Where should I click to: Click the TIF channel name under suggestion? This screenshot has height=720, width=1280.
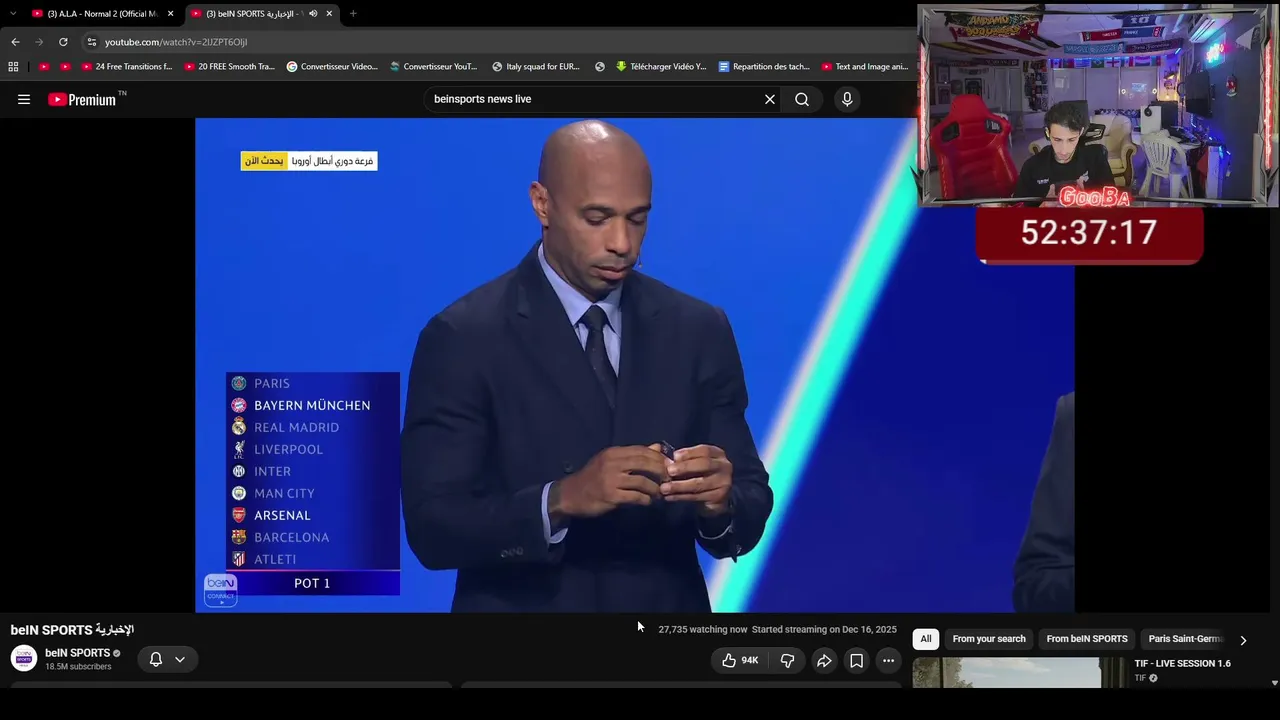(x=1140, y=678)
